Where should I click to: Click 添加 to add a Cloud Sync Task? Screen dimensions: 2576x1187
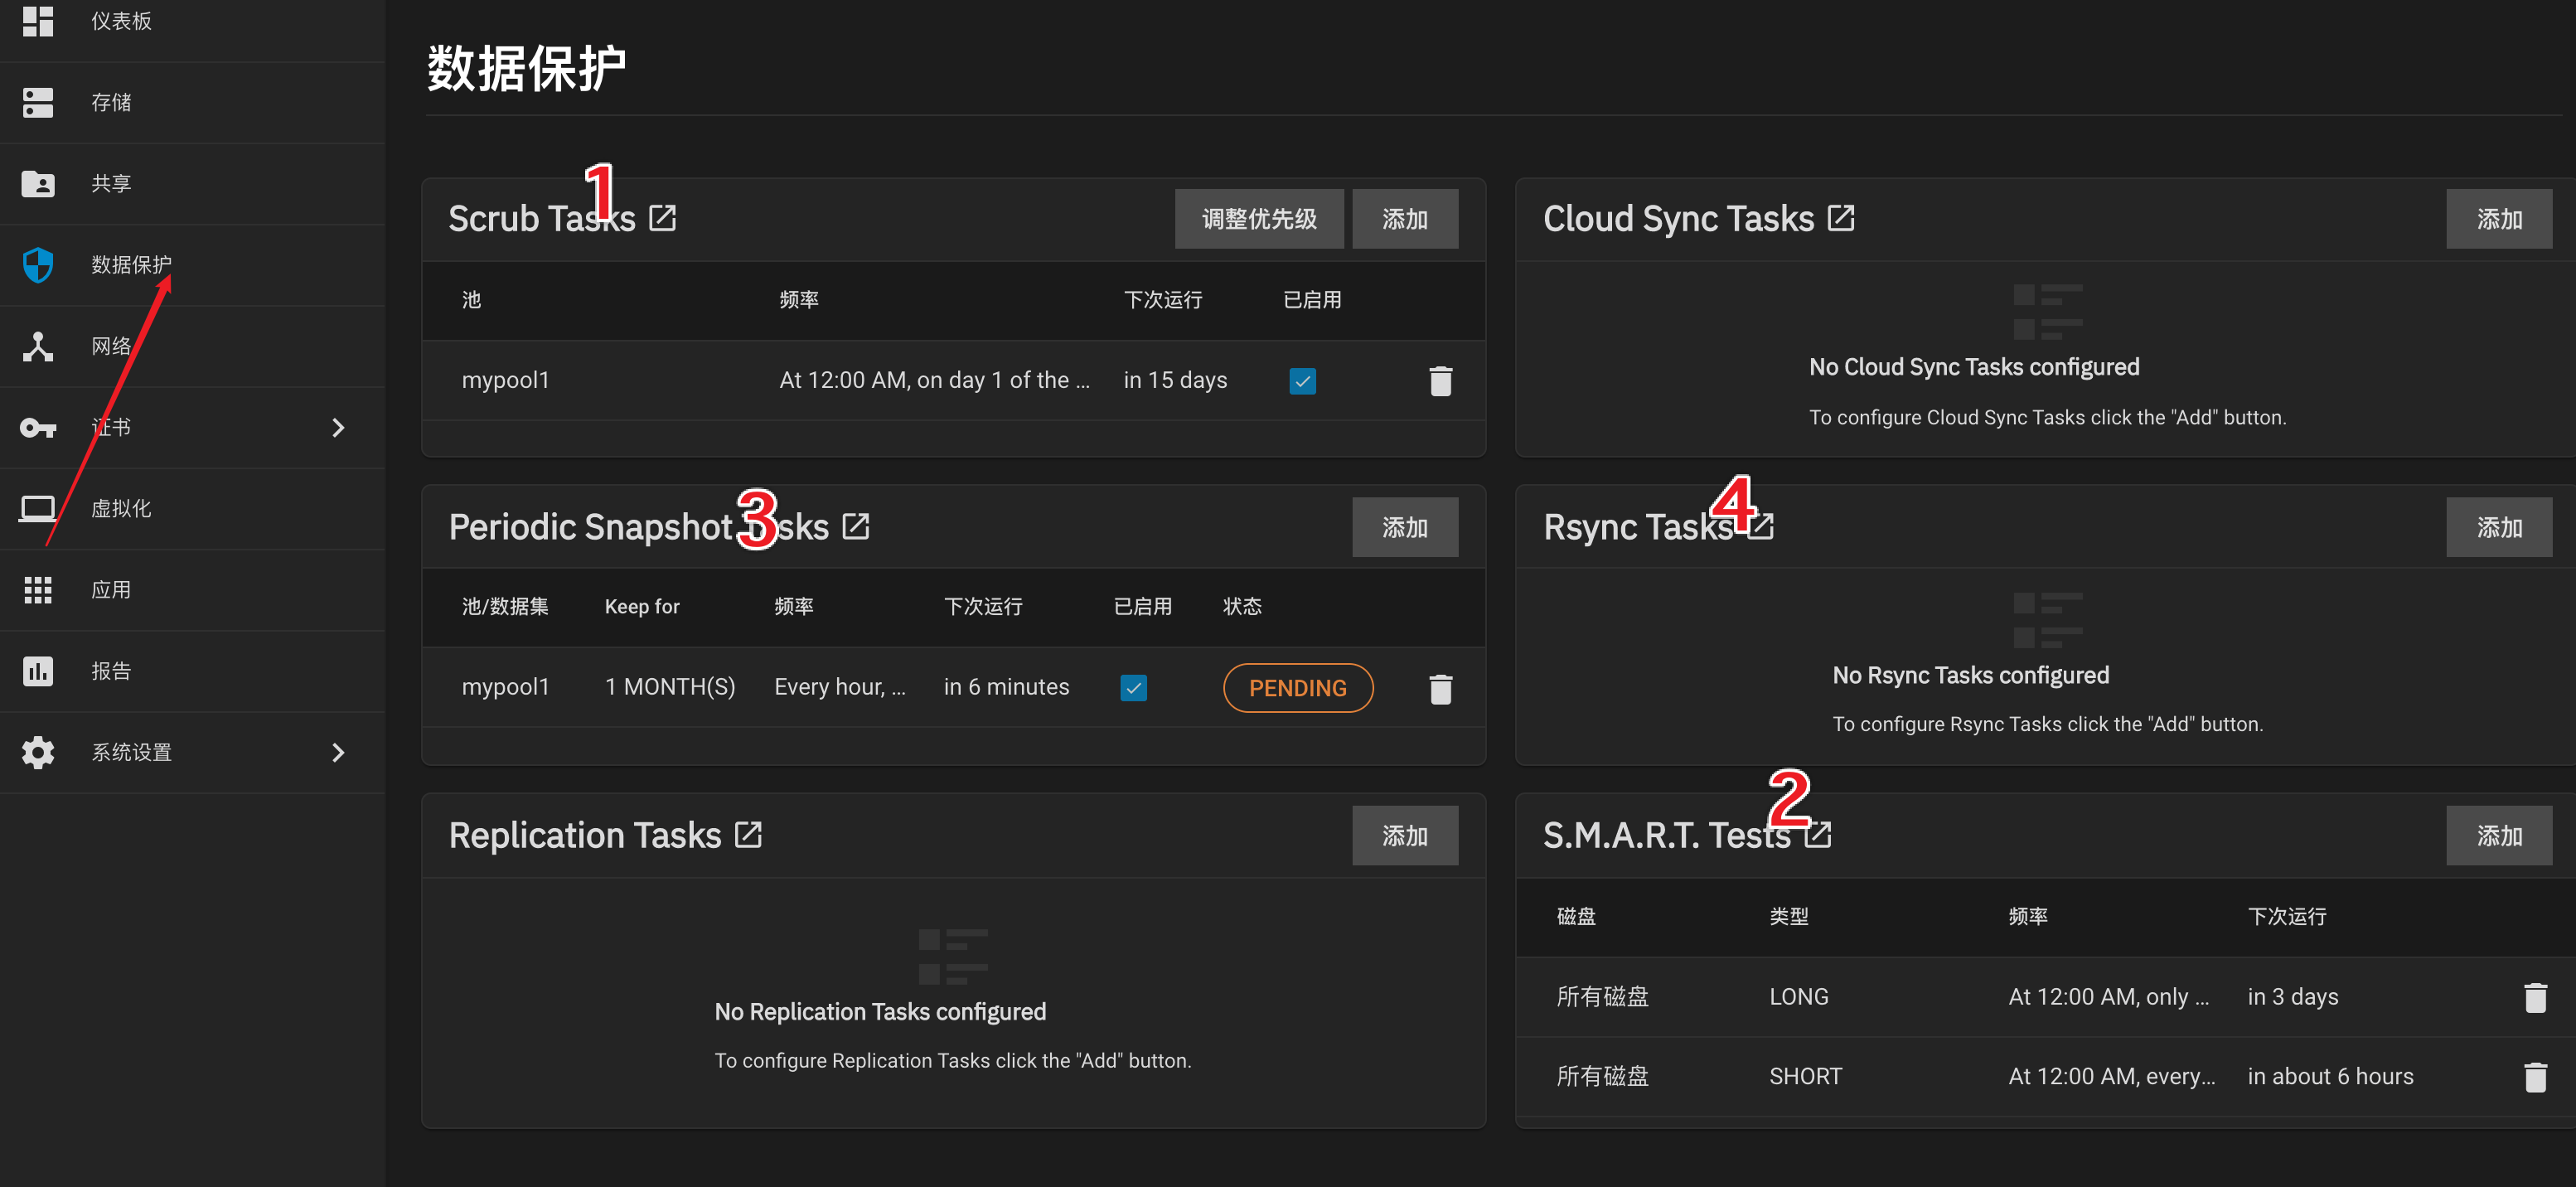click(2499, 218)
